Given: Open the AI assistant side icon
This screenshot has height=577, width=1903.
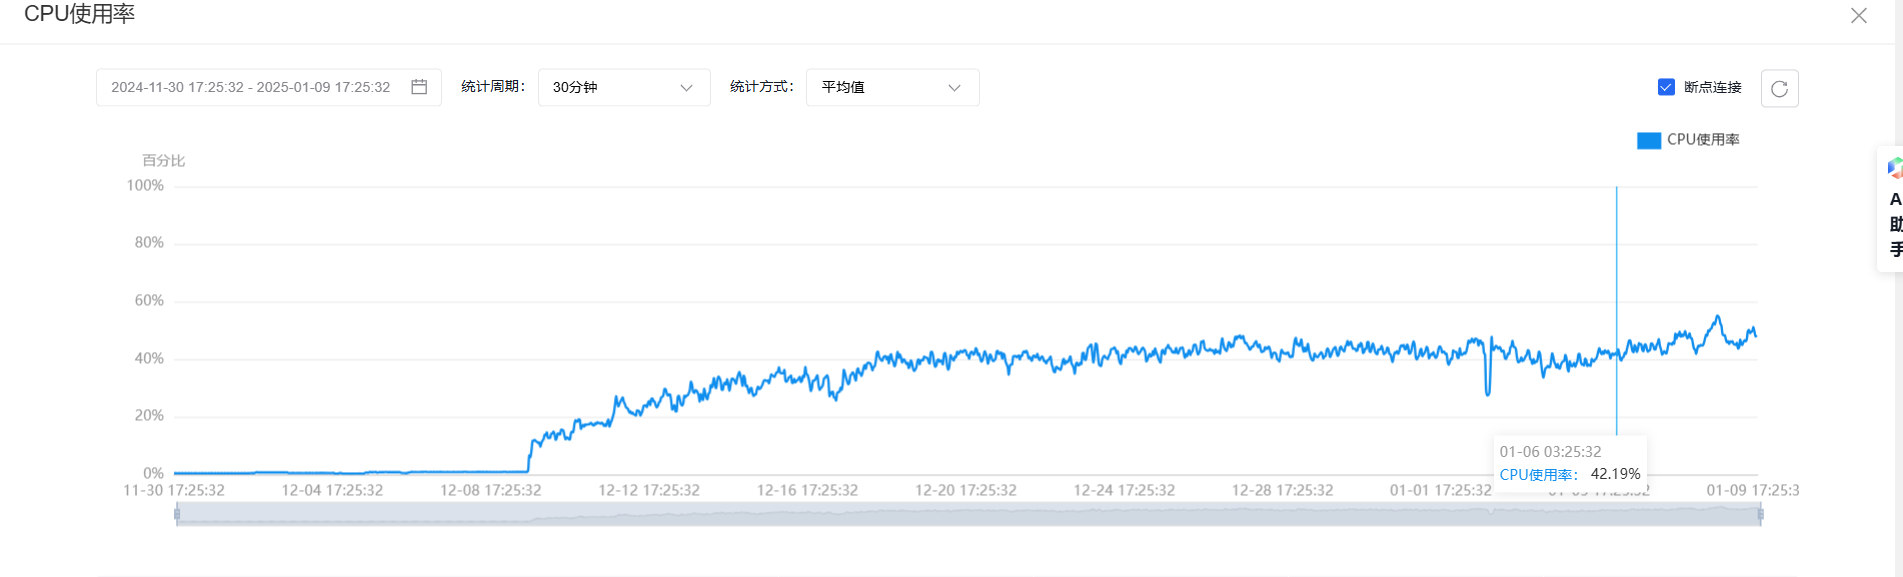Looking at the screenshot, I should point(1894,167).
